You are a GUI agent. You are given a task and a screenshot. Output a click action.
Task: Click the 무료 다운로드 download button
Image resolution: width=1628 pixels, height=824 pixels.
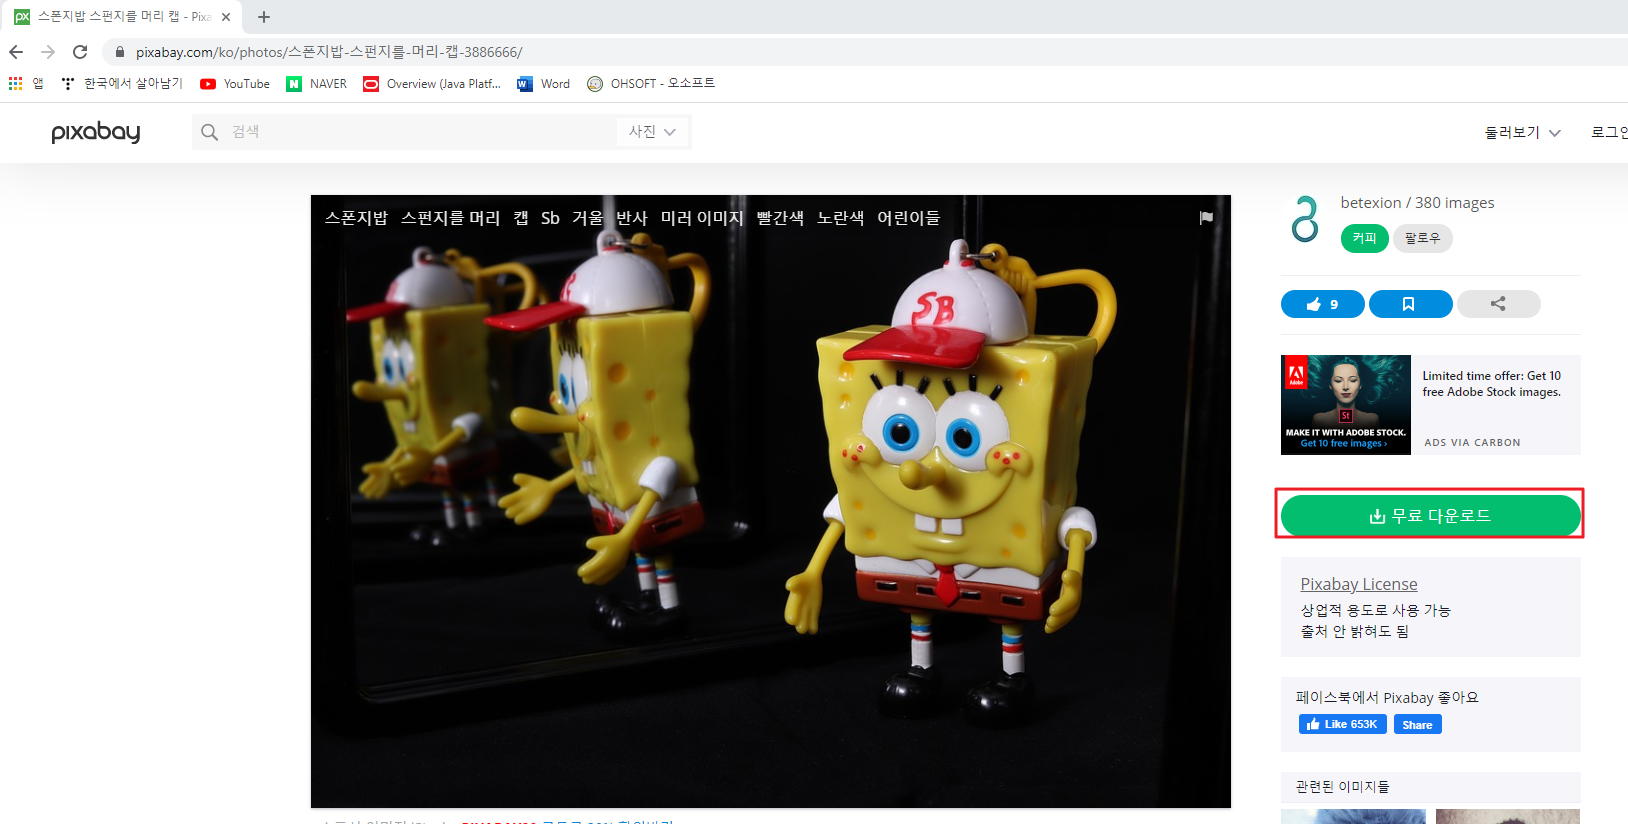tap(1430, 516)
